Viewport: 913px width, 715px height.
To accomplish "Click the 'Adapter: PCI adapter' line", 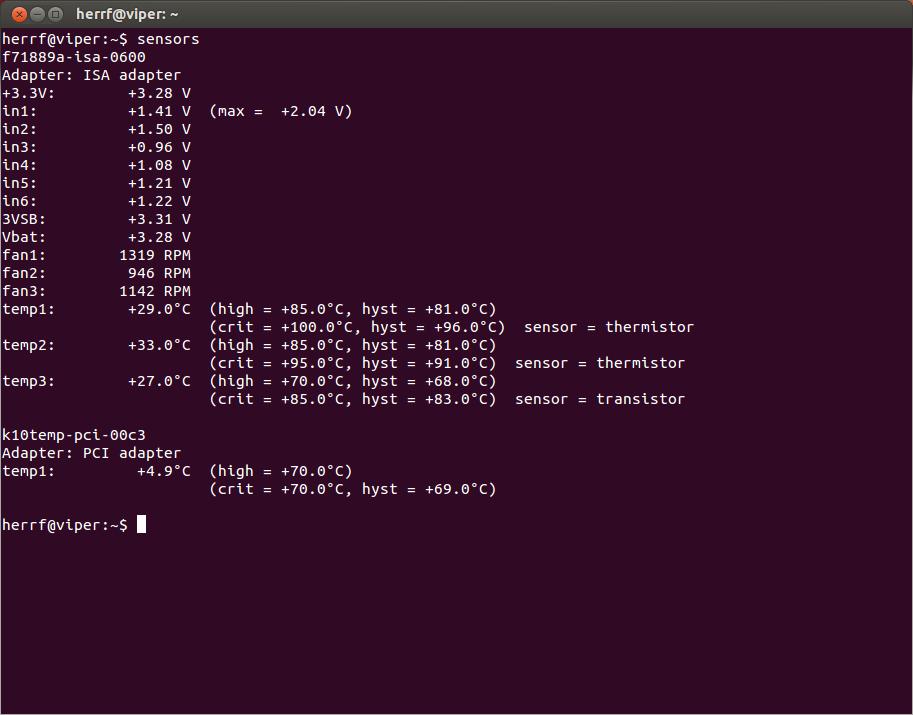I will 92,453.
